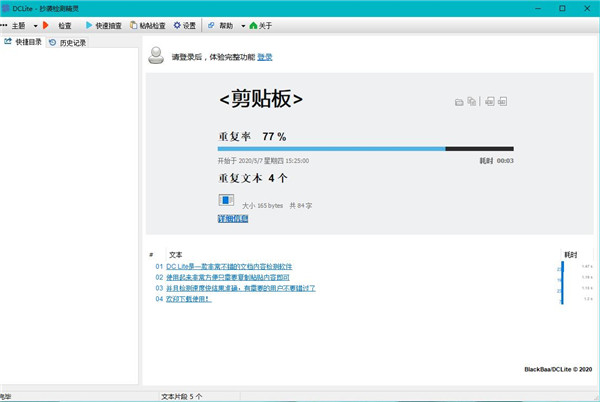
Task: Click the user avatar icon
Action: [x=157, y=56]
